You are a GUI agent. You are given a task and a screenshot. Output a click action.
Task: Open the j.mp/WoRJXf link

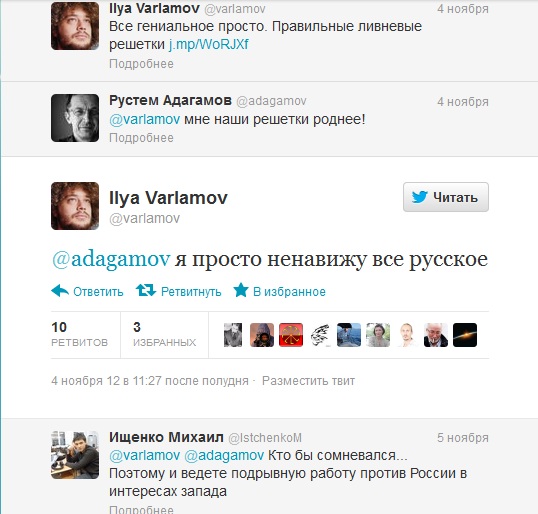208,44
